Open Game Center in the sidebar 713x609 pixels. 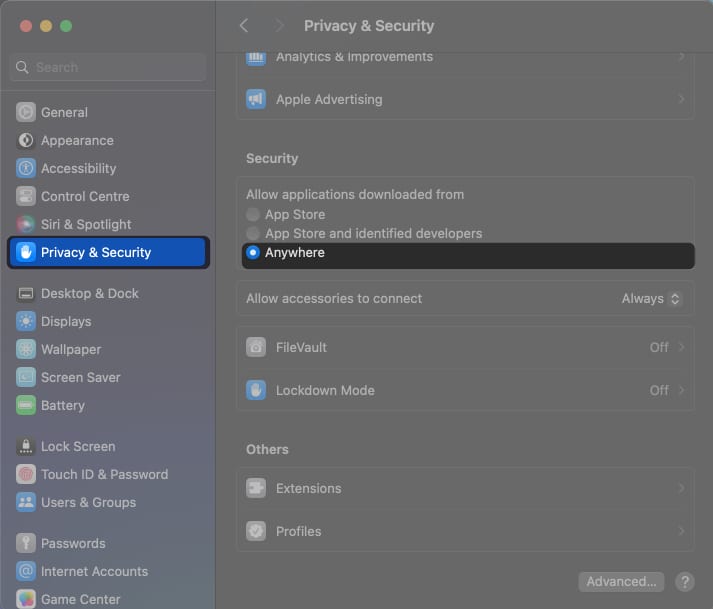tap(108, 599)
